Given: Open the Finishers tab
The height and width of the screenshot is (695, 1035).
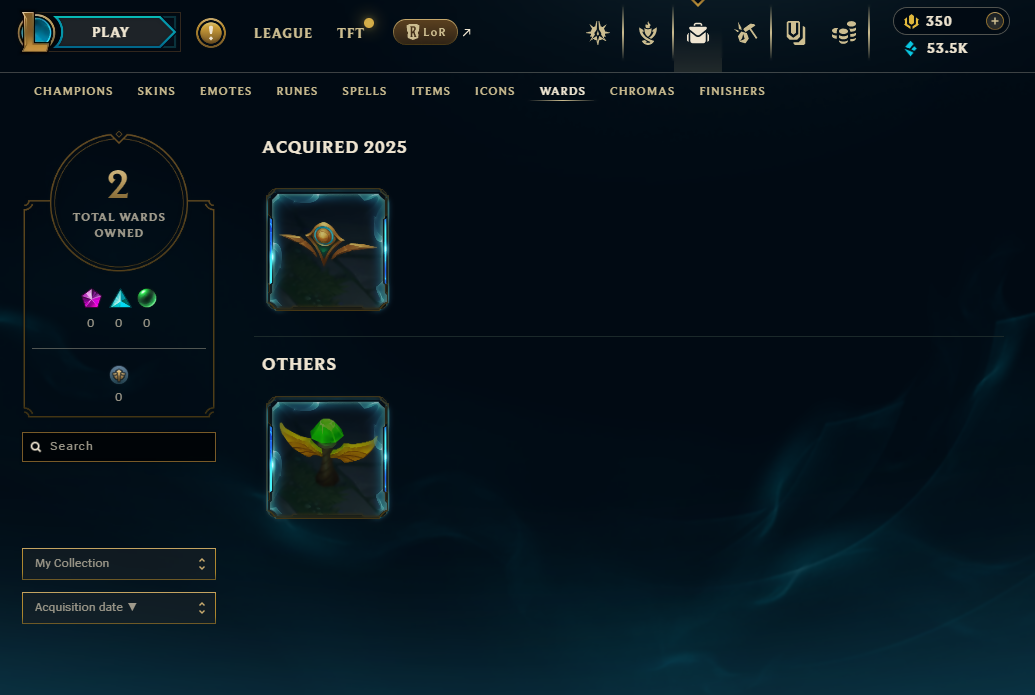Looking at the screenshot, I should point(732,91).
